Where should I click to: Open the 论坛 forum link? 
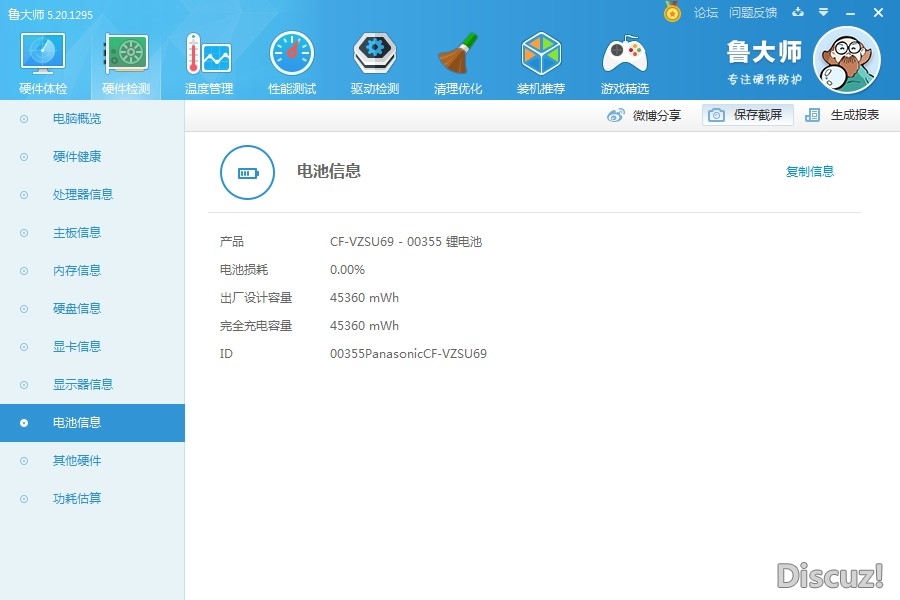706,12
